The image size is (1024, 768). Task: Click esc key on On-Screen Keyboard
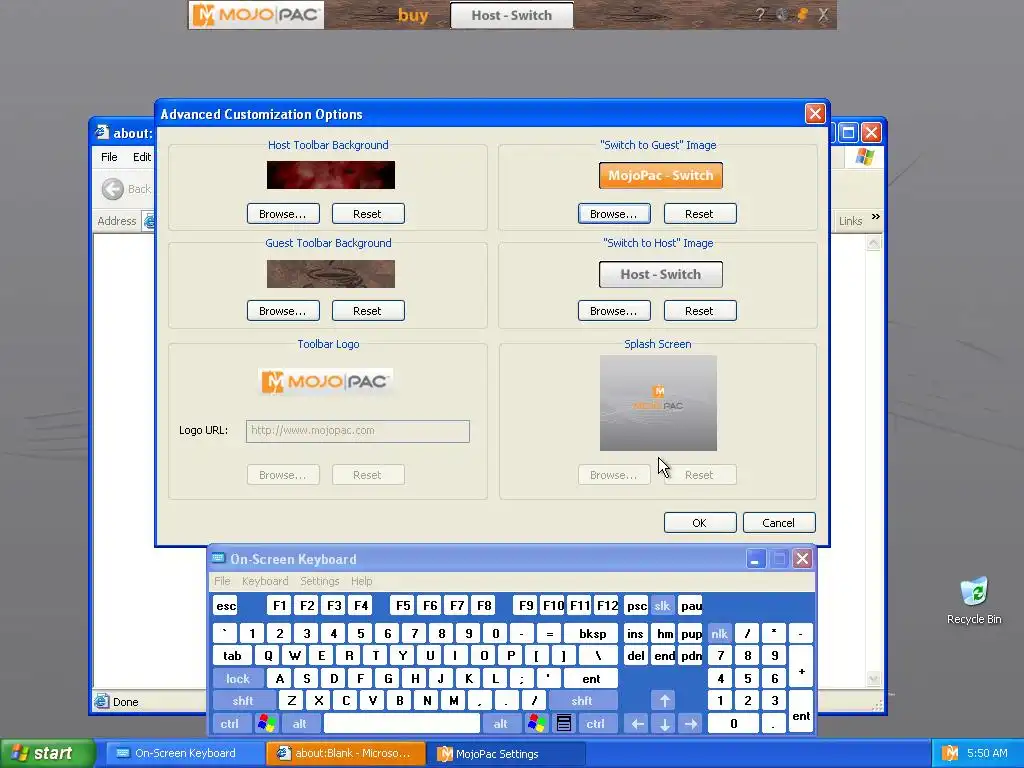click(226, 606)
